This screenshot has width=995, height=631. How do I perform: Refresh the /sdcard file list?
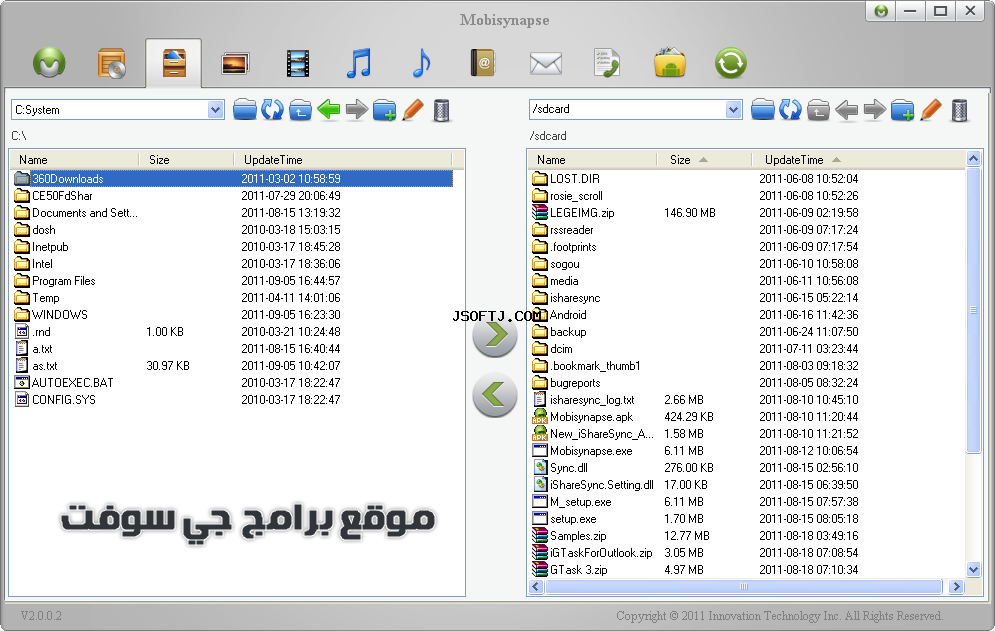click(x=790, y=110)
